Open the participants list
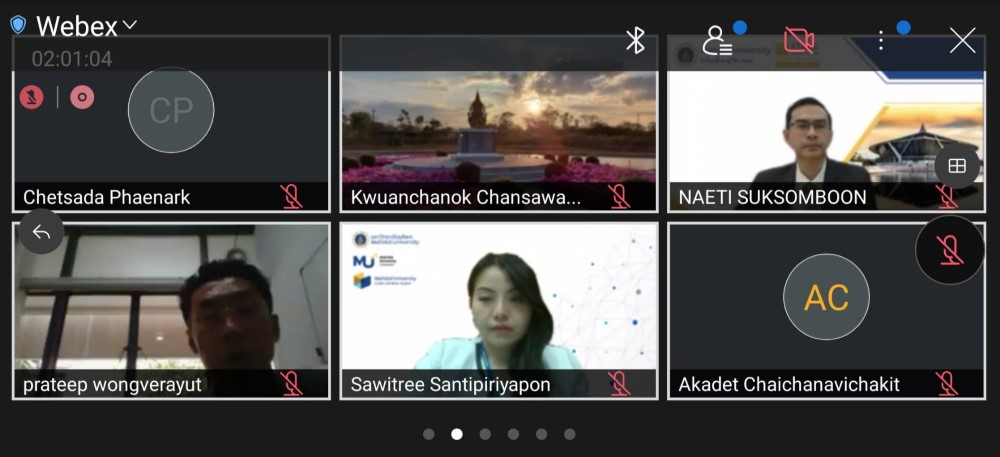Screen dimensions: 1000x457 coord(717,40)
